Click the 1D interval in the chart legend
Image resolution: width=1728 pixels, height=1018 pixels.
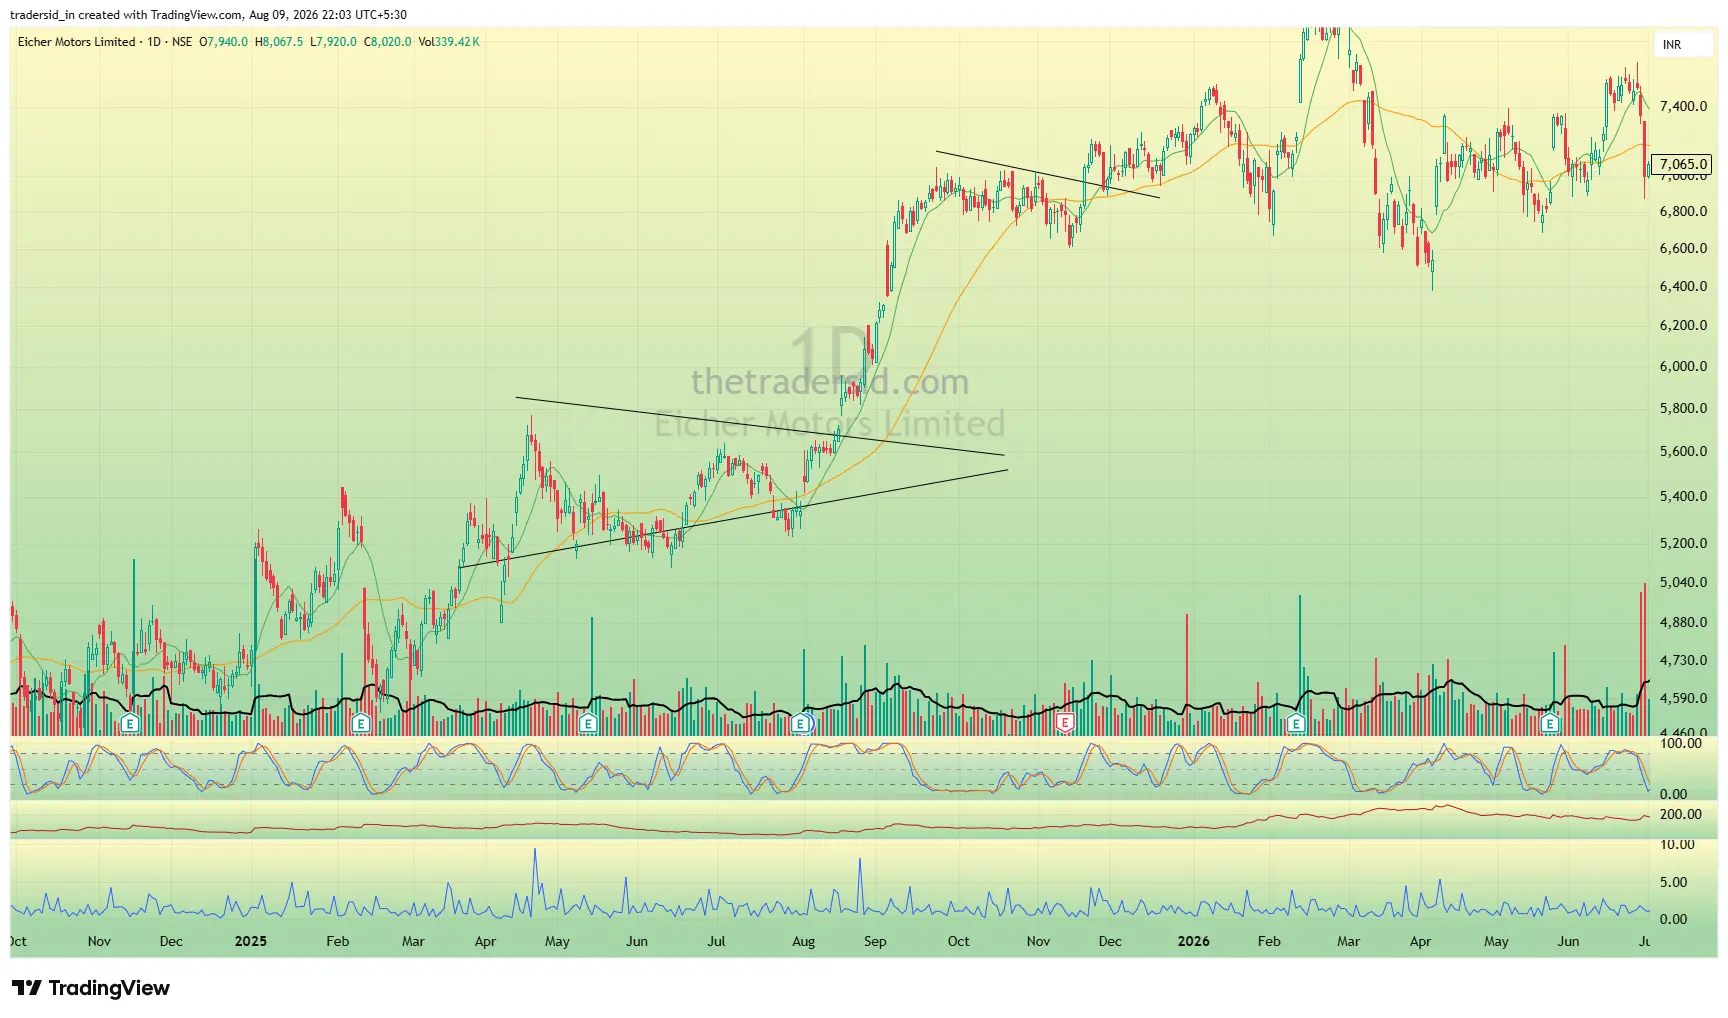[154, 42]
